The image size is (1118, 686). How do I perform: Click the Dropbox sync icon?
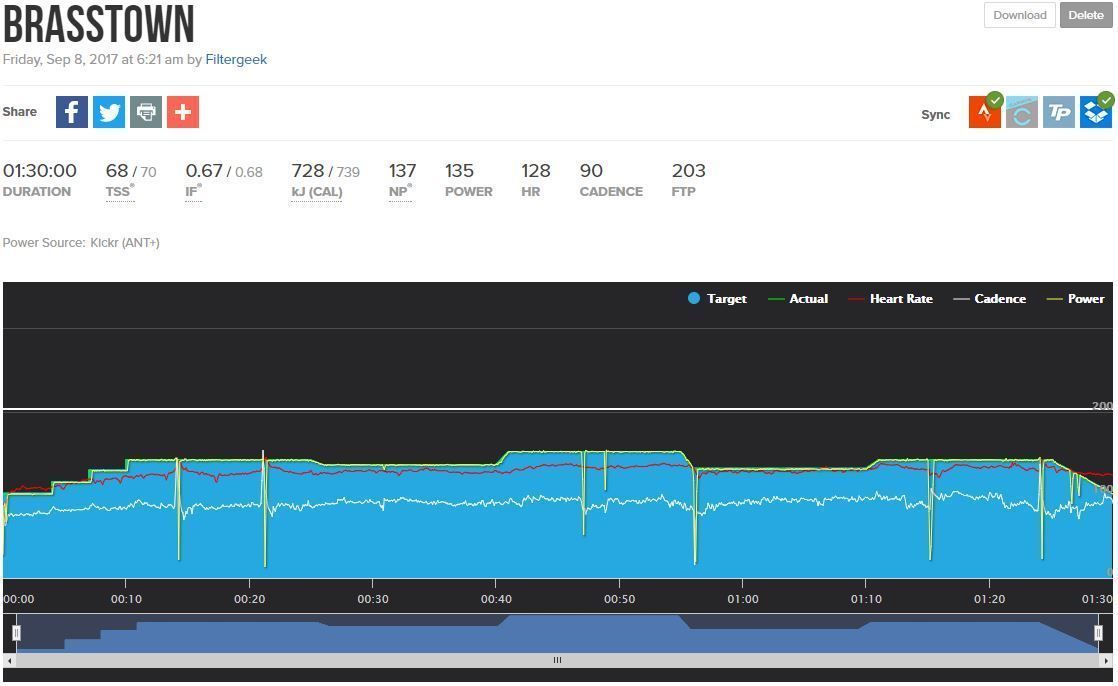click(x=1096, y=113)
